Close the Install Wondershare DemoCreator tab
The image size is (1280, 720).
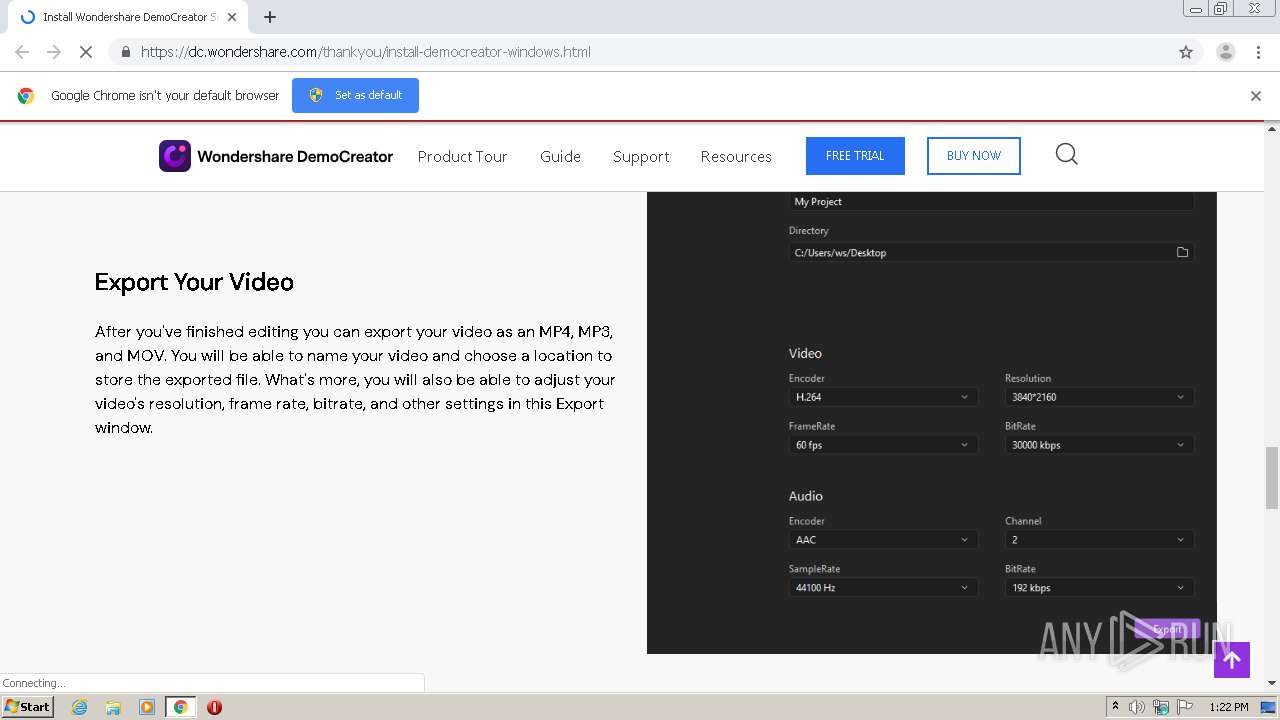pyautogui.click(x=232, y=17)
